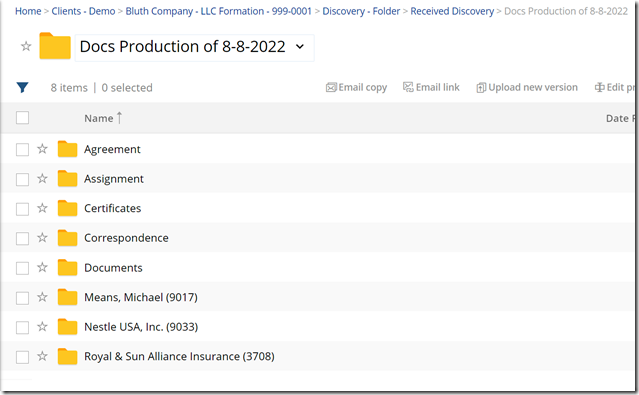This screenshot has height=395, width=639.
Task: Click the Documents row folder icon
Action: [x=67, y=267]
